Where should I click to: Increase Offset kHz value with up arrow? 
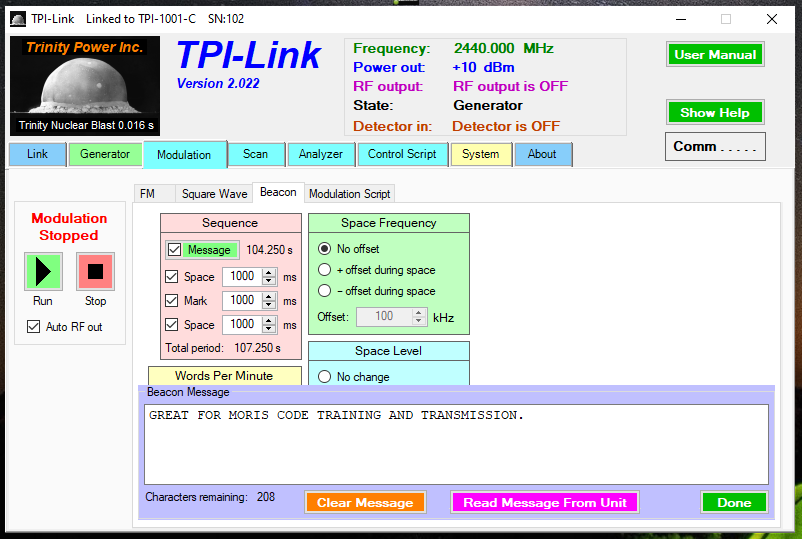click(419, 313)
